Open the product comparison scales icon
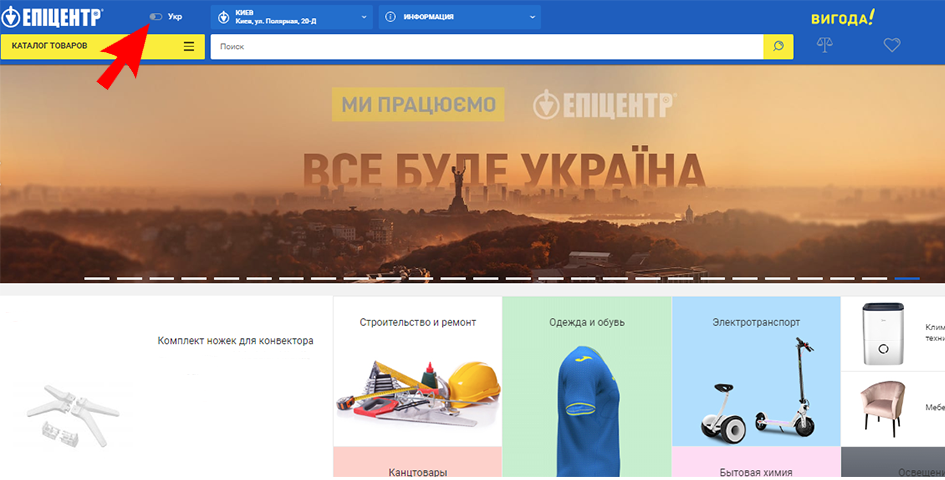 tap(824, 46)
